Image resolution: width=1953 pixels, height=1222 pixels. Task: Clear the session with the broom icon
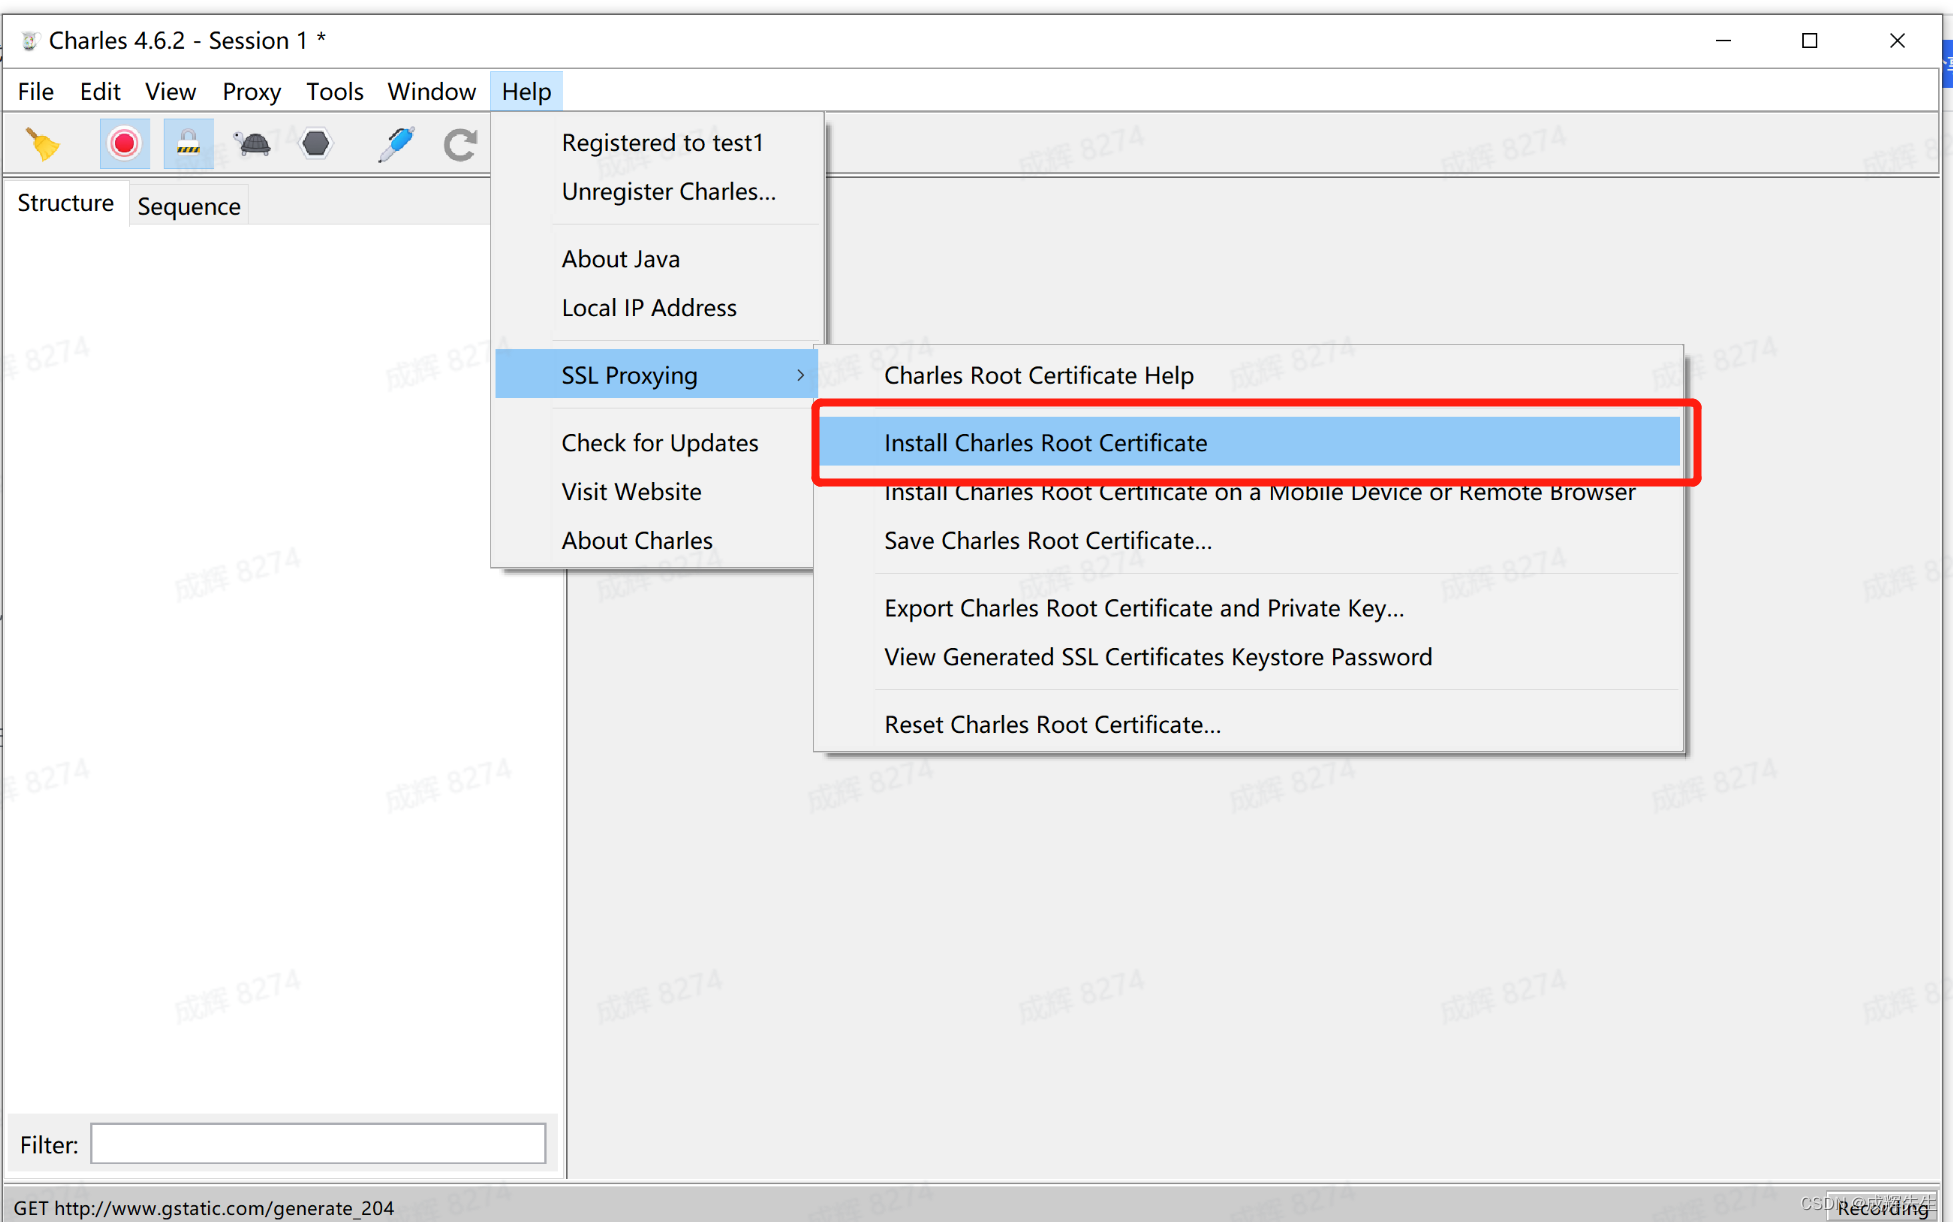tap(42, 144)
